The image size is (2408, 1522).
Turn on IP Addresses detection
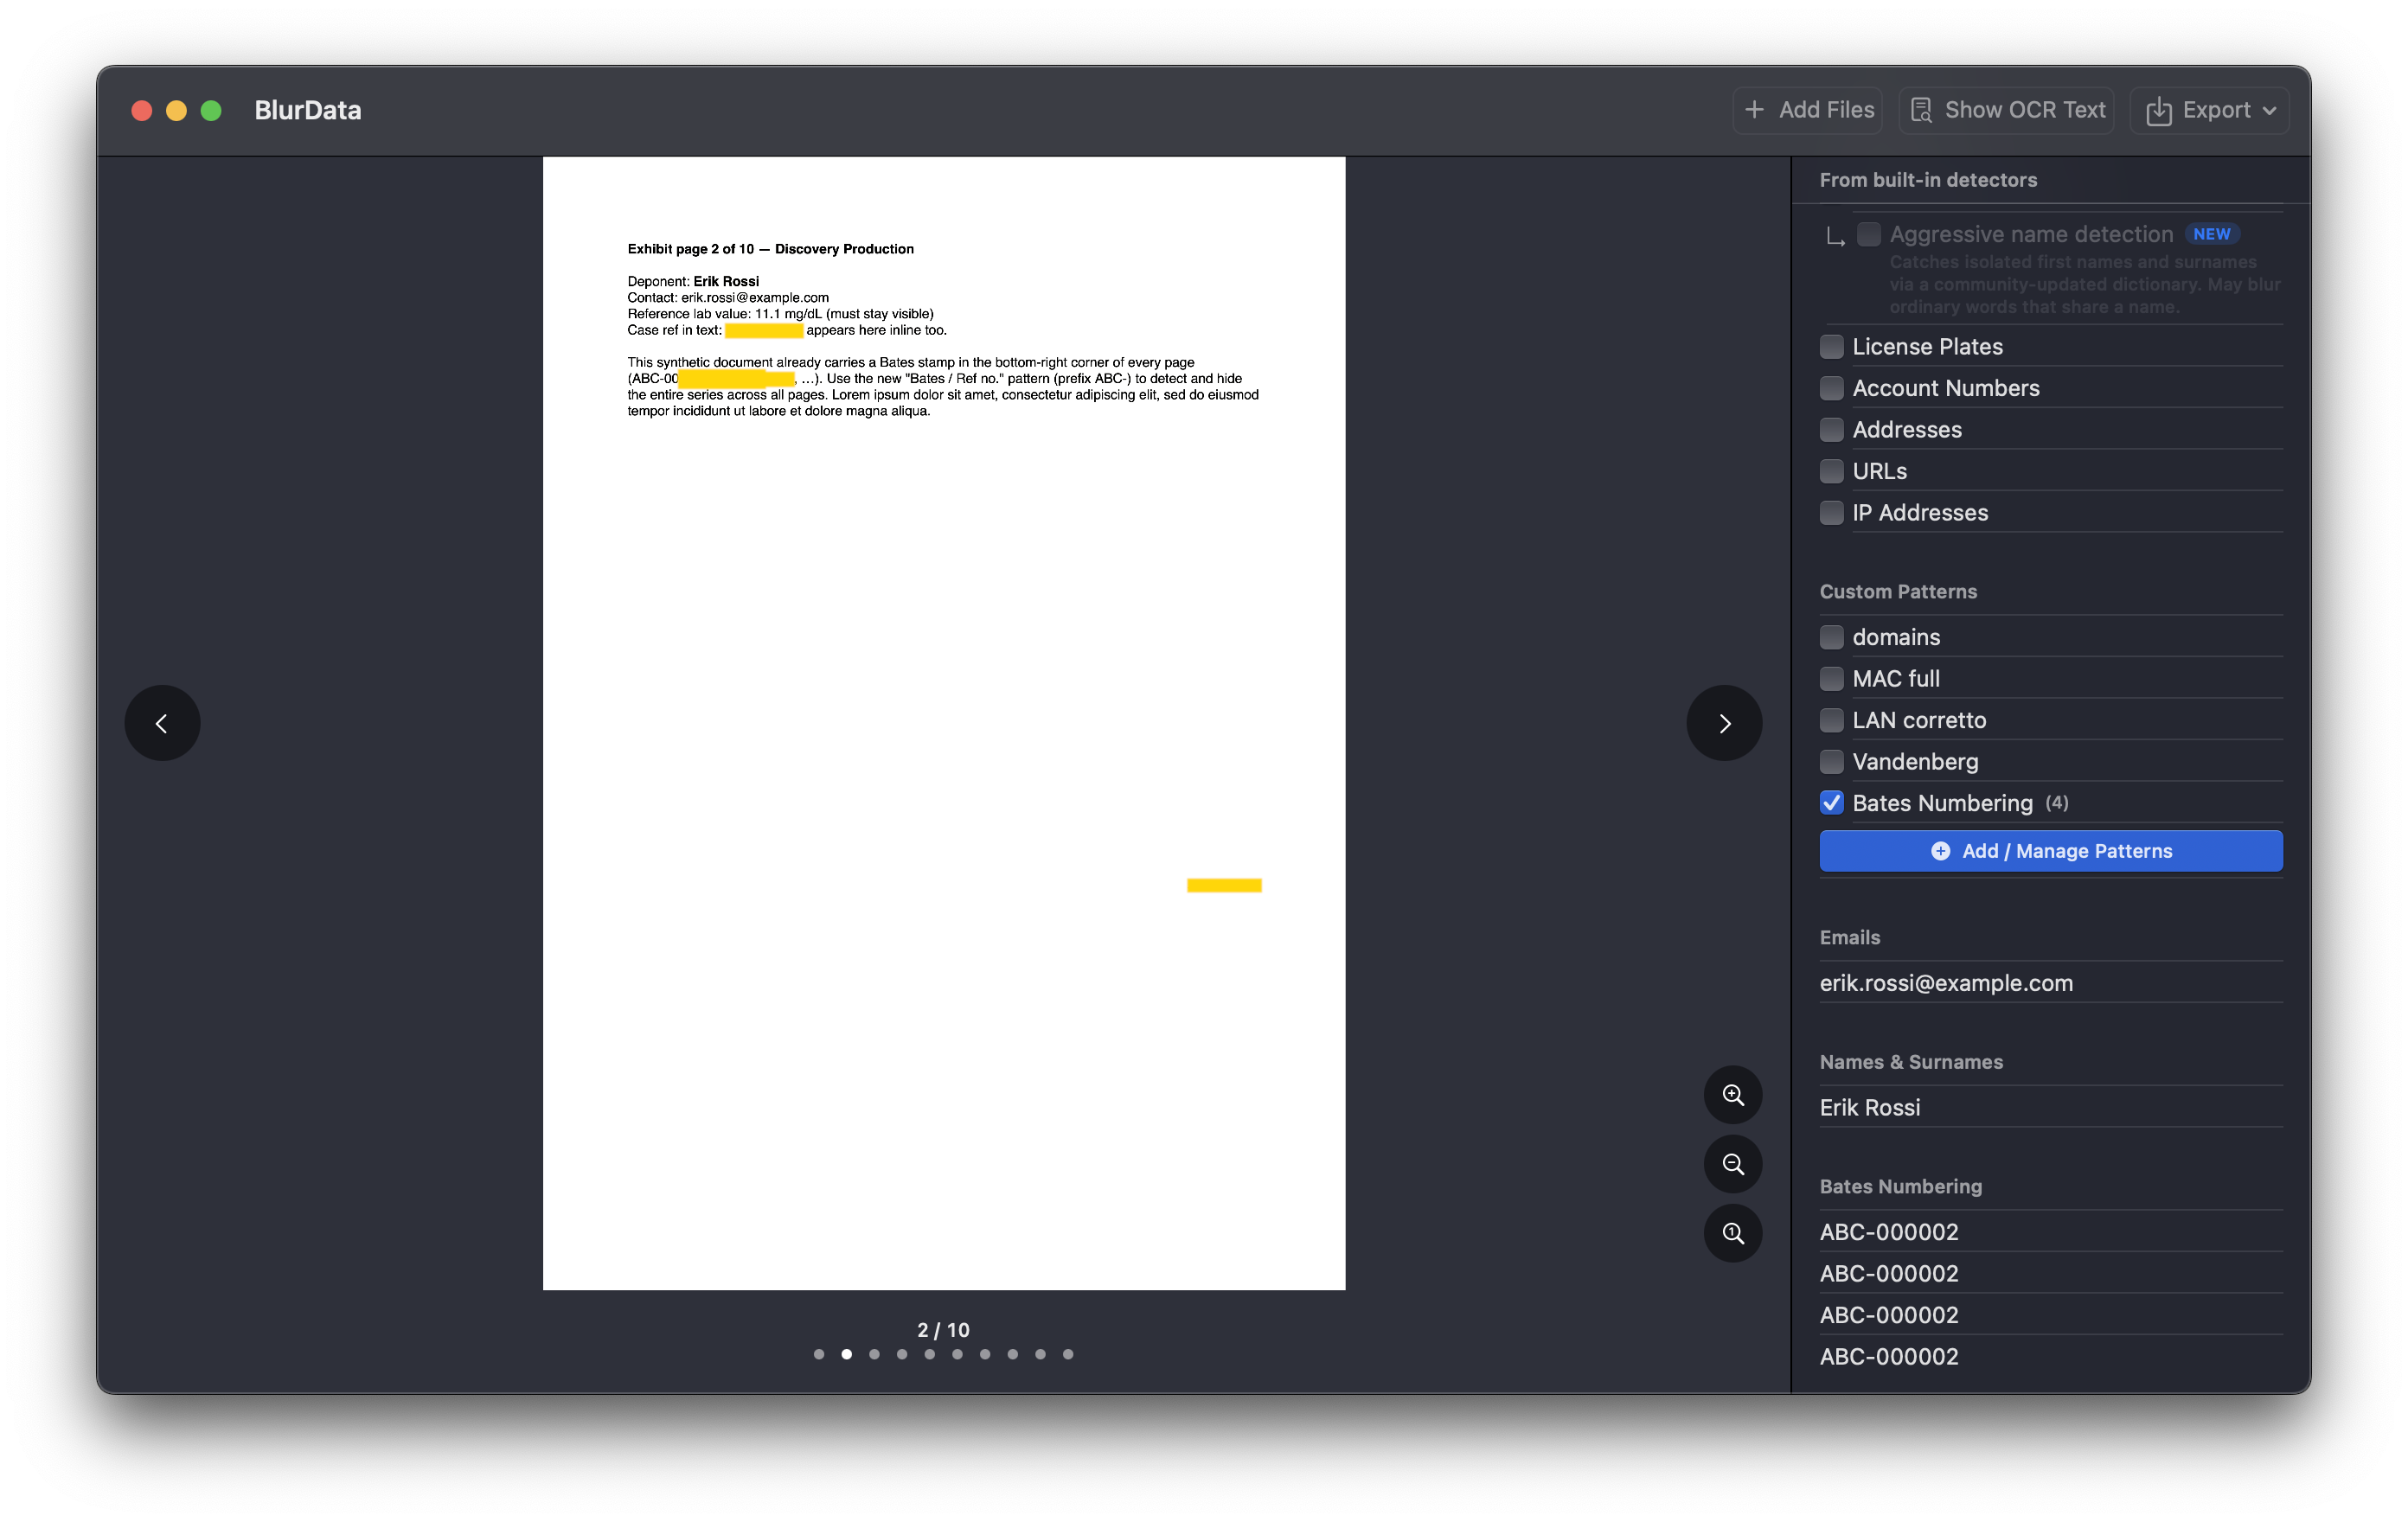tap(1831, 512)
